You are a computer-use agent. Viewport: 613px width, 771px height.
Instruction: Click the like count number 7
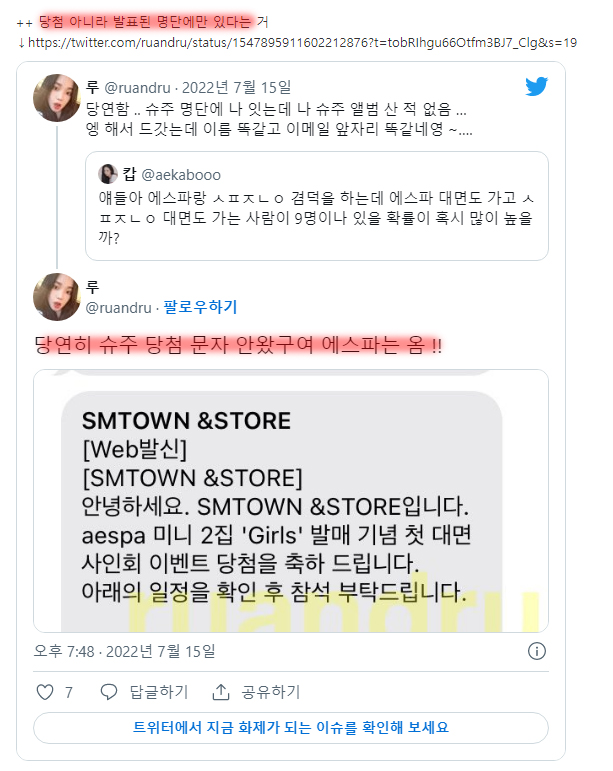pos(69,692)
